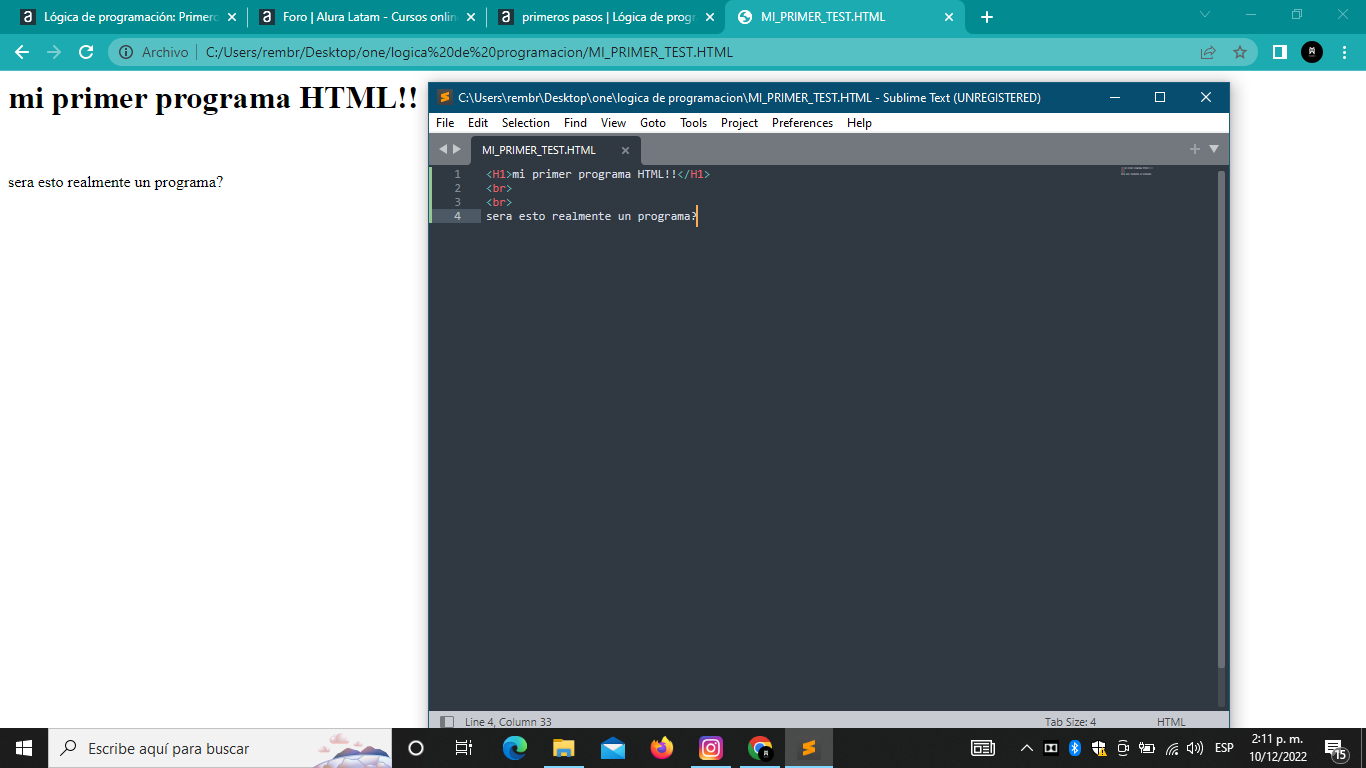Click Sublime Text taskbar icon

[809, 748]
